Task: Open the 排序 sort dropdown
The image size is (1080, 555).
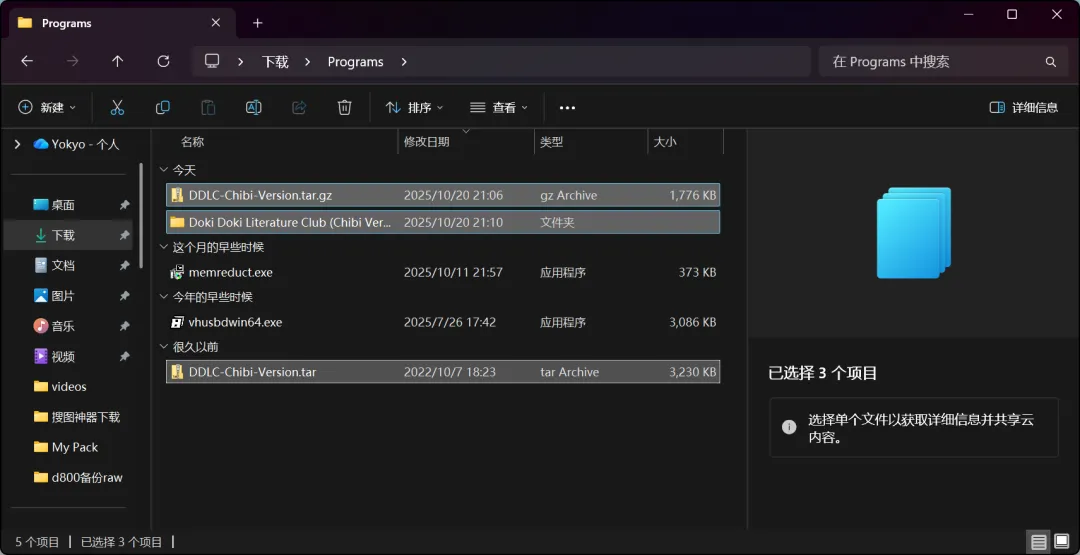Action: pyautogui.click(x=414, y=107)
